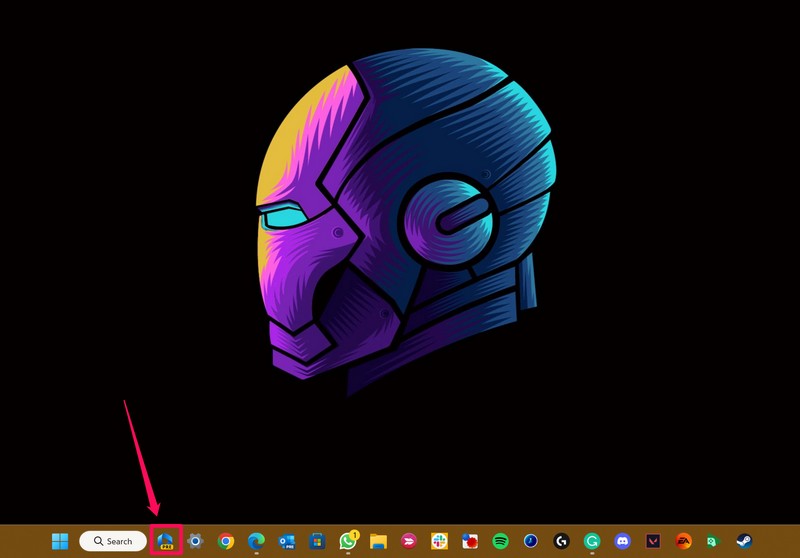Launch Discord from the taskbar
Image resolution: width=800 pixels, height=558 pixels.
[622, 541]
